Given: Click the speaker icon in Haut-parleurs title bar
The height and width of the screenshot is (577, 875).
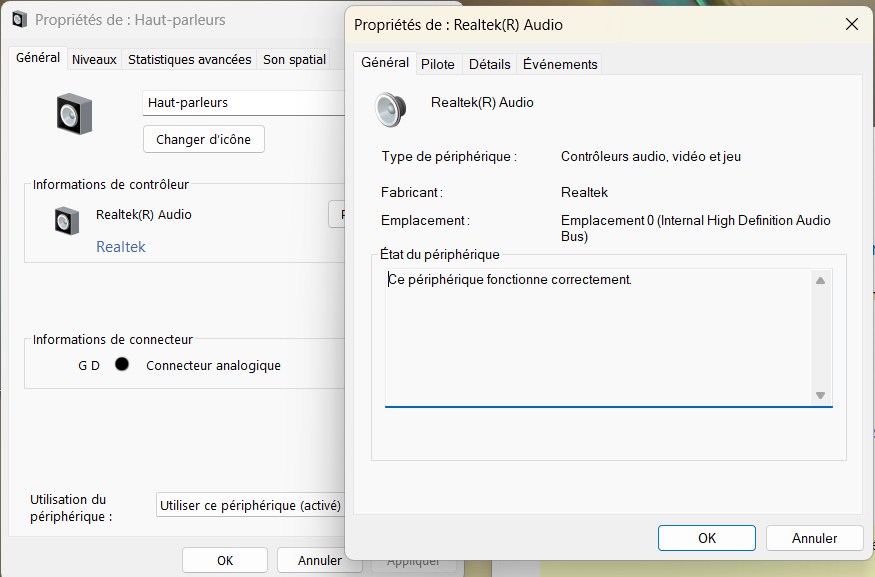Looking at the screenshot, I should tap(19, 20).
